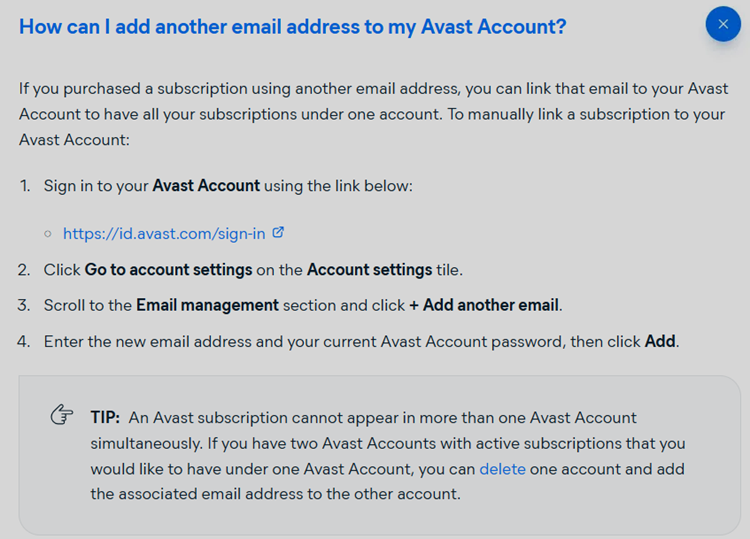Screen dimensions: 750x539
Task: Click the step number 4 marker
Action: [23, 341]
